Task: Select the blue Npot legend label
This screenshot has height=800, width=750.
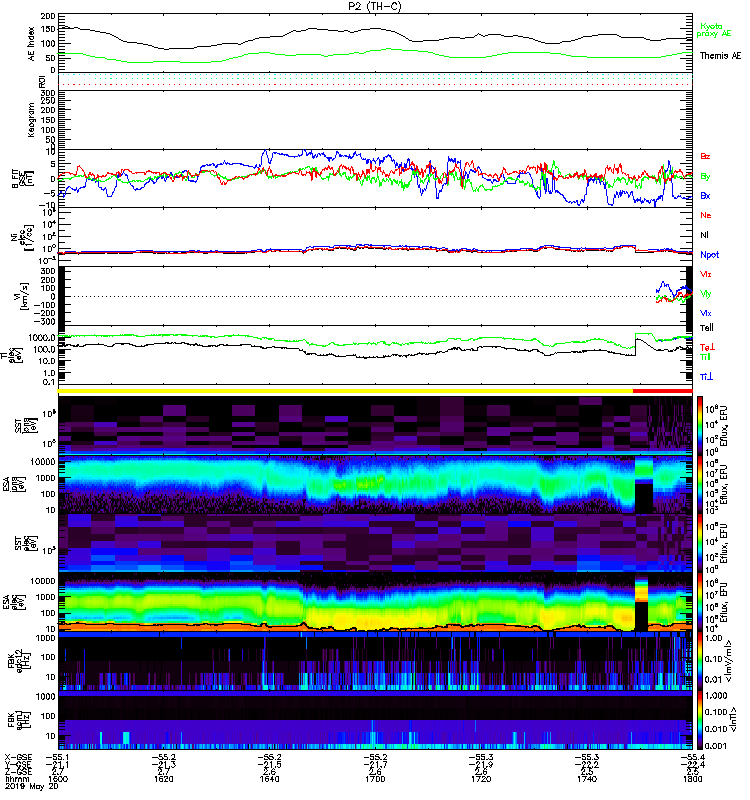Action: tap(710, 255)
